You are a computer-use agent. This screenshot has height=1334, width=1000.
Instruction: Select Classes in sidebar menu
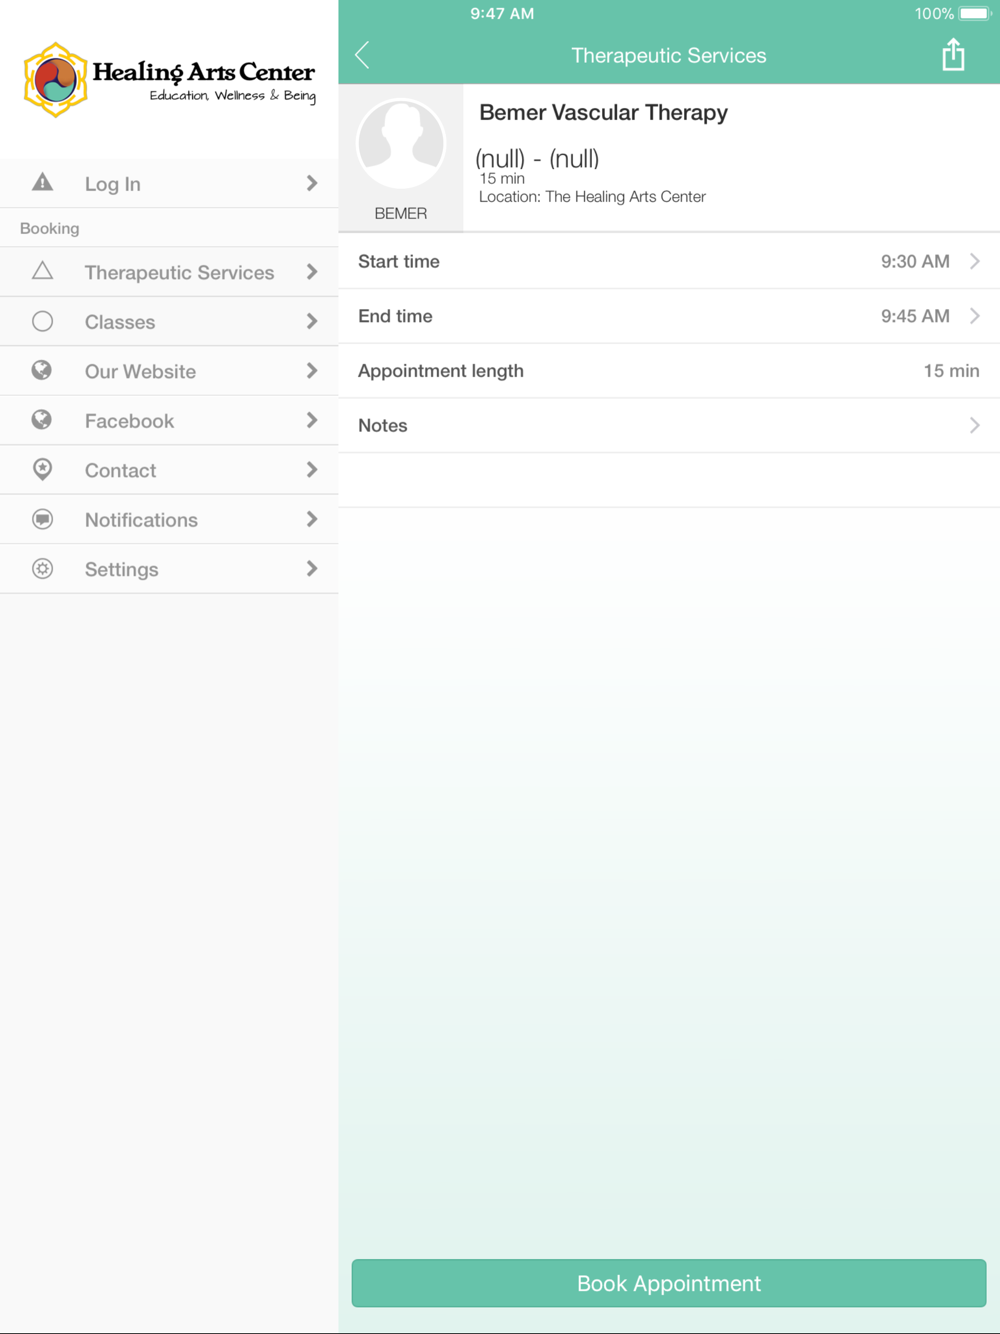point(169,321)
